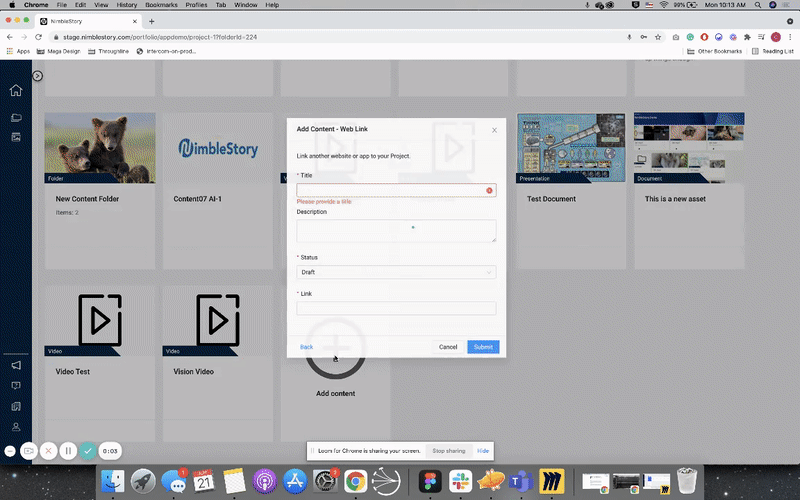Go Back using the dialog's Back link
This screenshot has height=500, width=800.
click(306, 347)
